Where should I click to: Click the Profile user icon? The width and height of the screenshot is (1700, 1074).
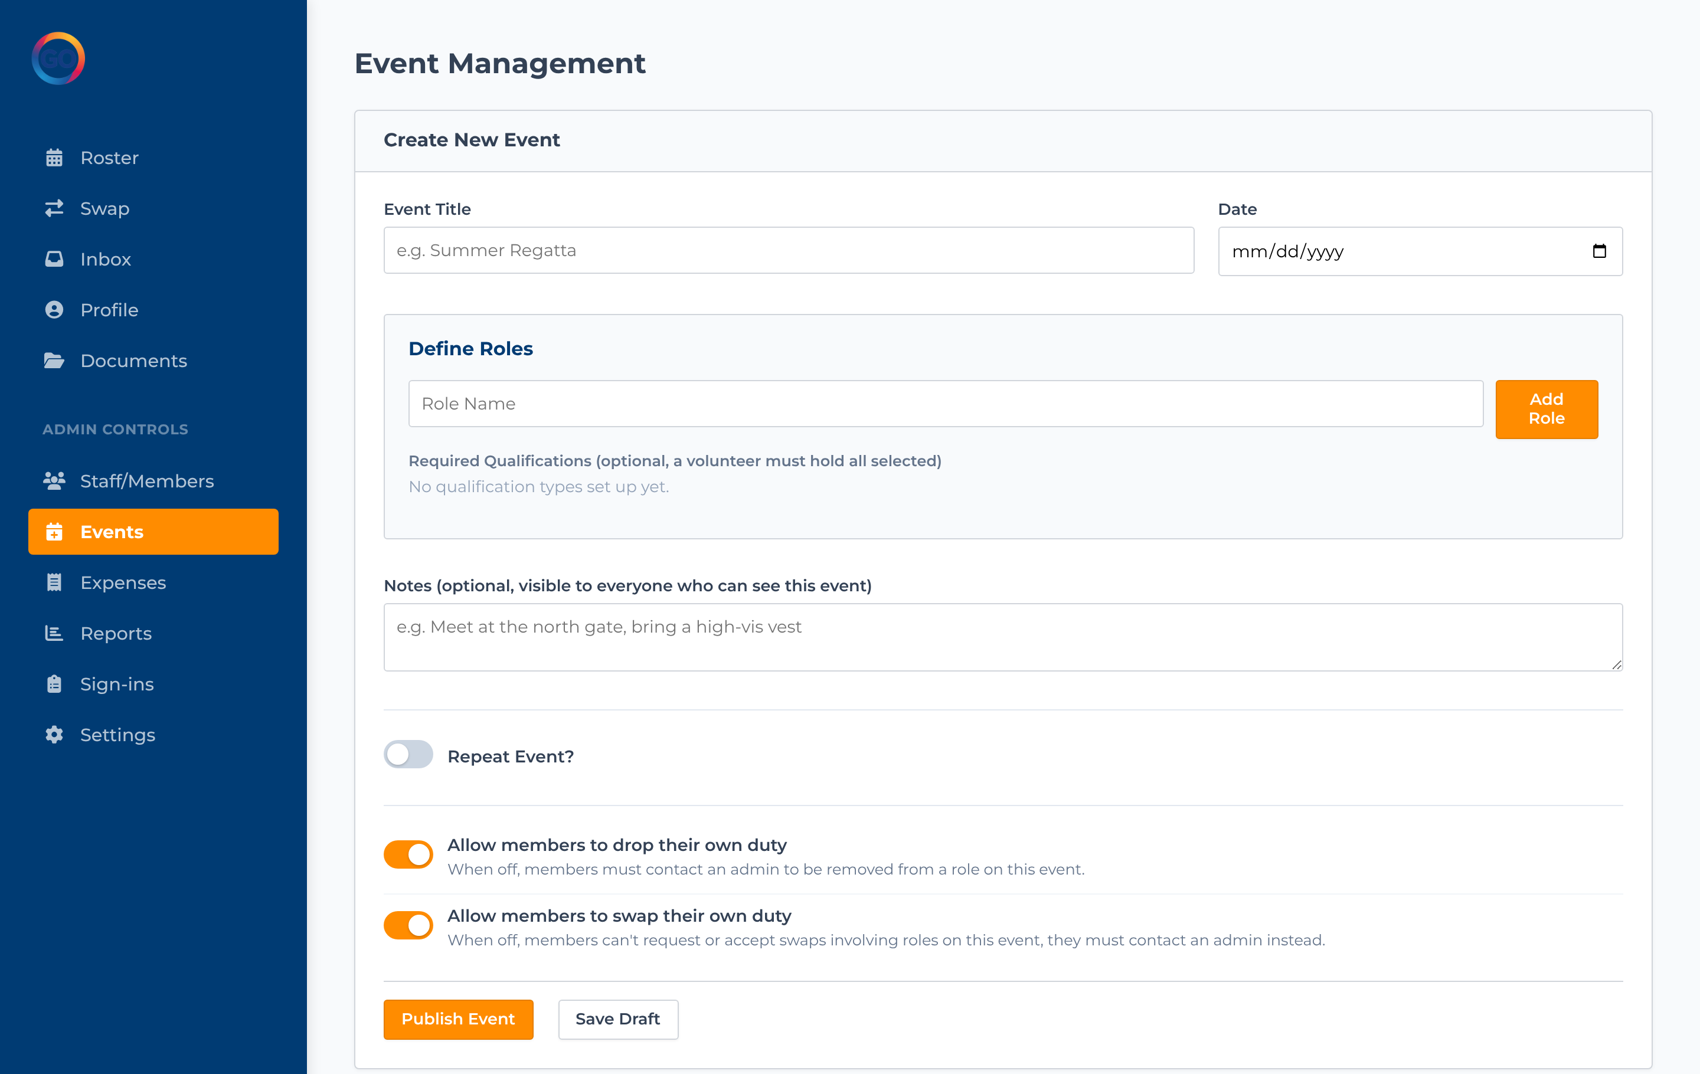(54, 310)
